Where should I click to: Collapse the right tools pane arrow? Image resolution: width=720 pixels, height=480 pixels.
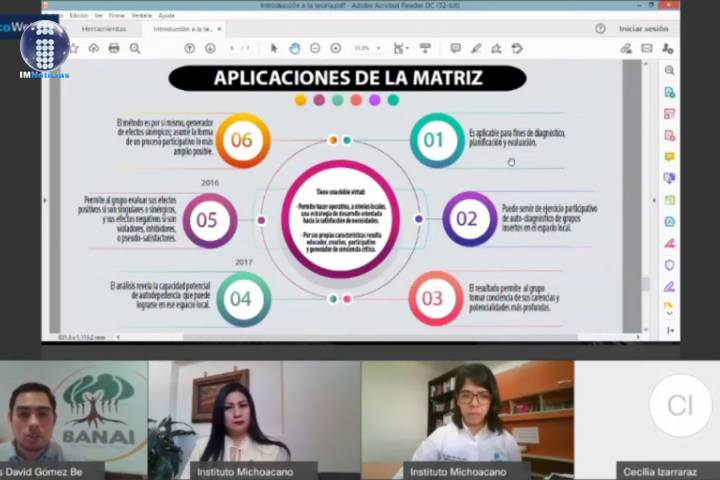click(x=669, y=331)
